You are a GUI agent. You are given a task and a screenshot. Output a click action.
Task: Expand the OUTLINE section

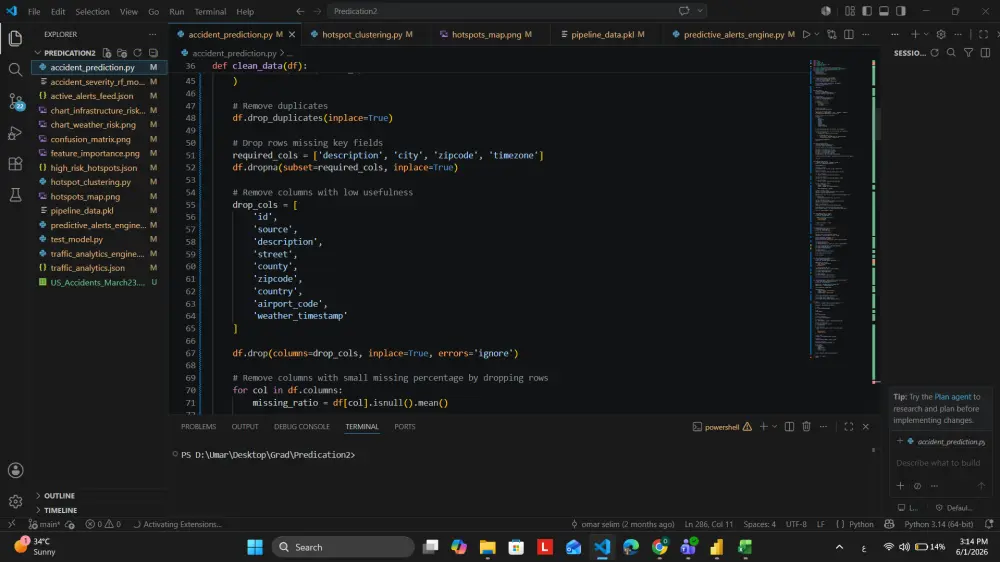click(x=59, y=496)
